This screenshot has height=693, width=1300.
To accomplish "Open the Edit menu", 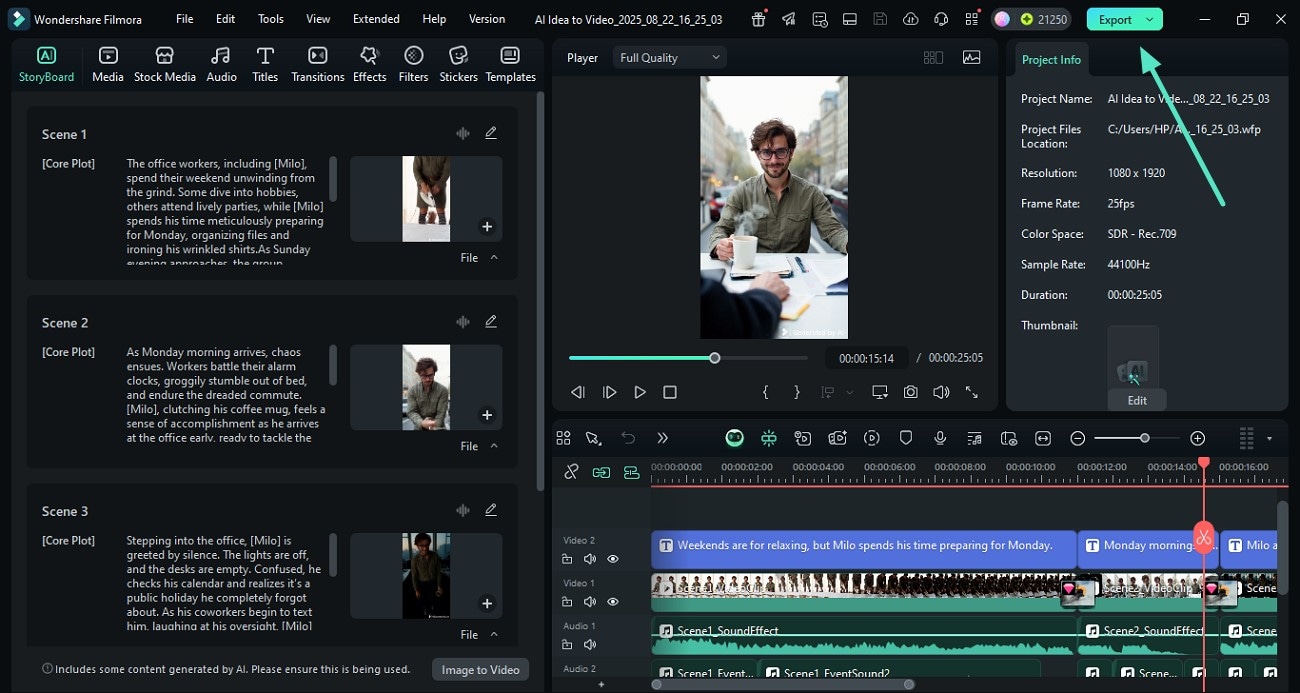I will [226, 19].
